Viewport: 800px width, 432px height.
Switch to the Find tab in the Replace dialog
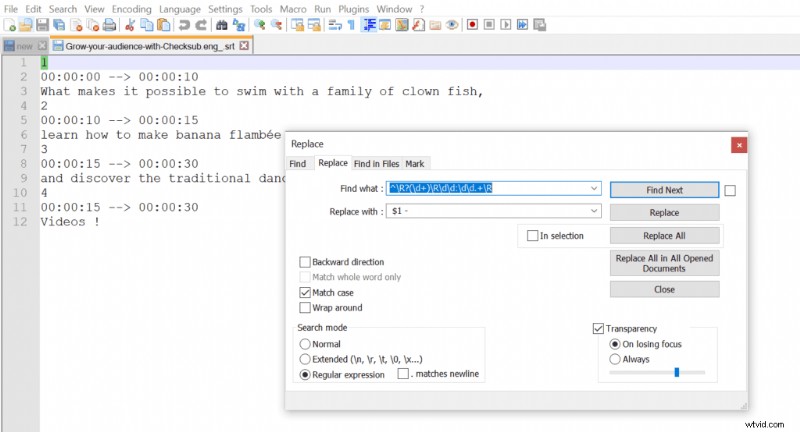[297, 164]
